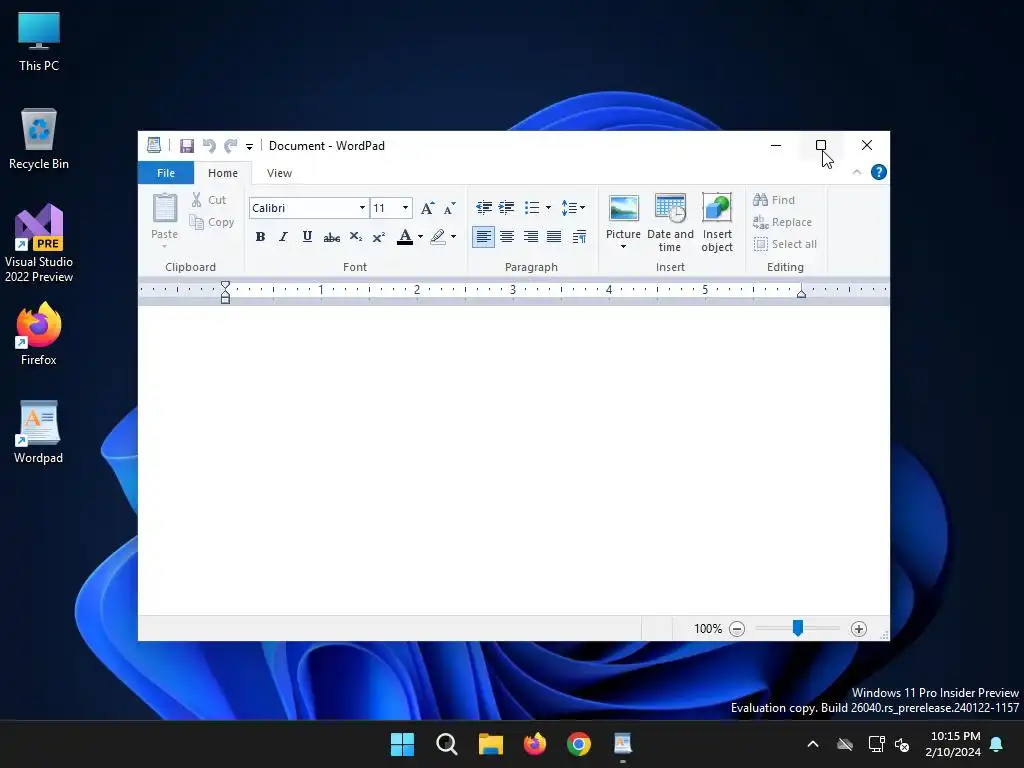Click the Find button

click(775, 200)
